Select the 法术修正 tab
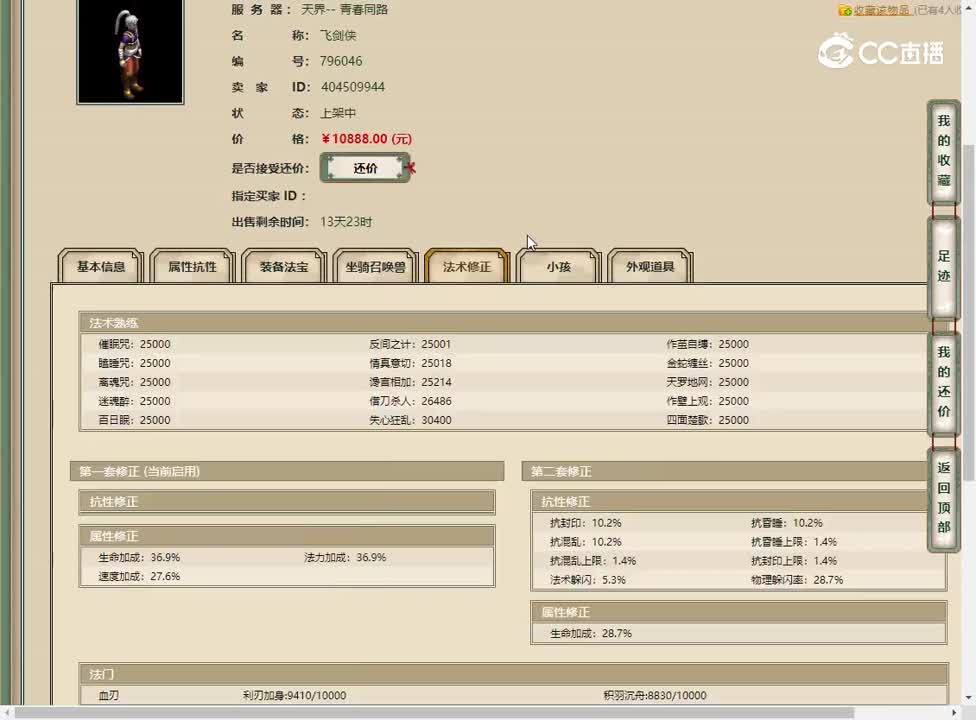Screen dimensions: 976x720 click(x=467, y=266)
